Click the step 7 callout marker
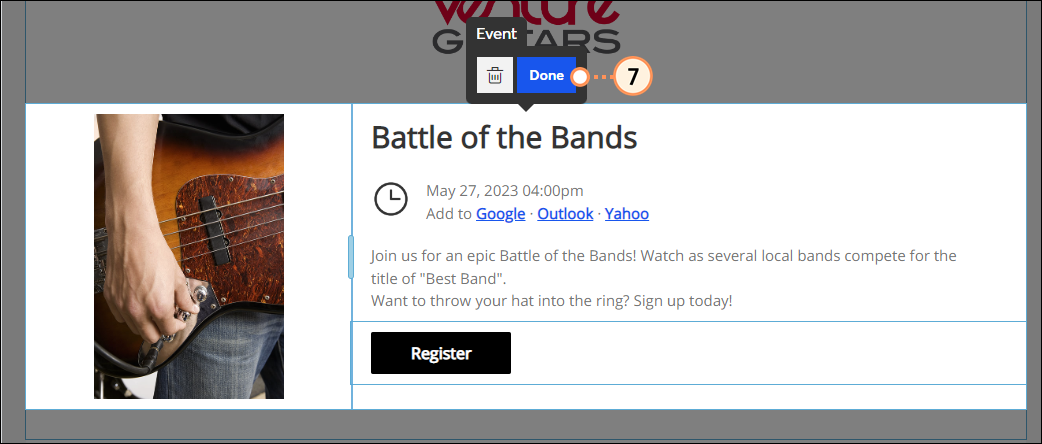1042x444 pixels. click(632, 76)
